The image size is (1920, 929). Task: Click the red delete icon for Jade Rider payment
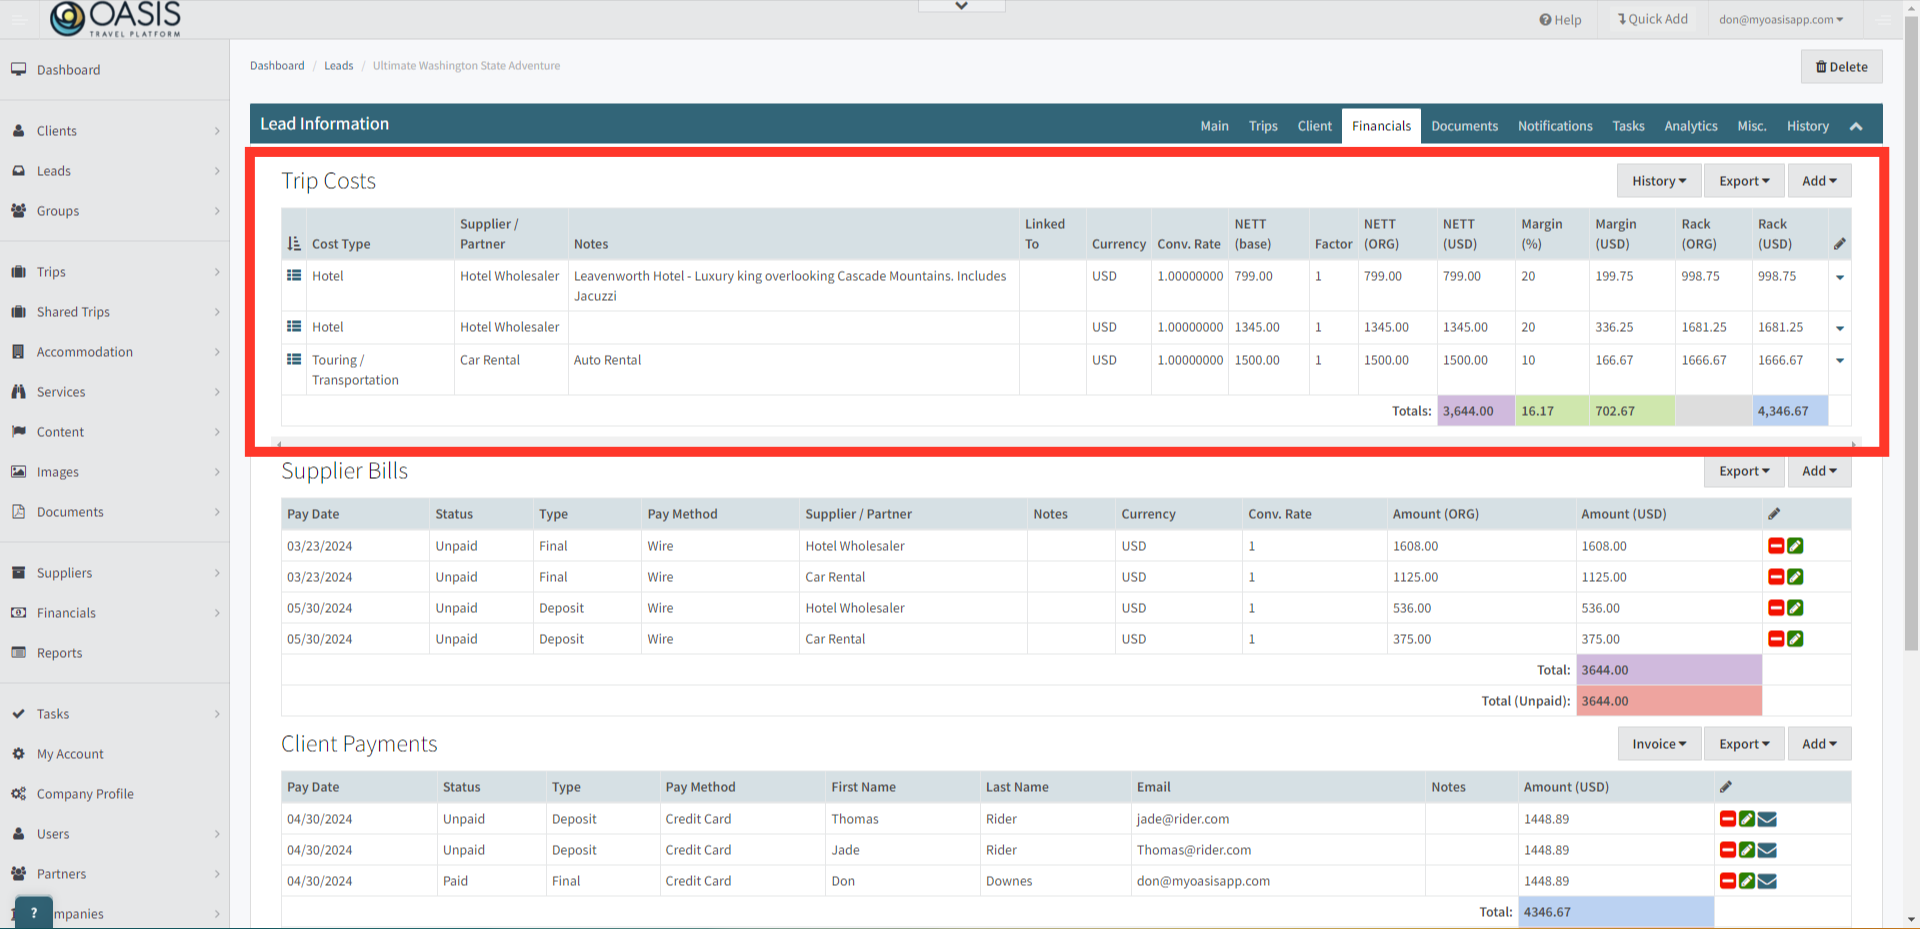click(x=1727, y=850)
